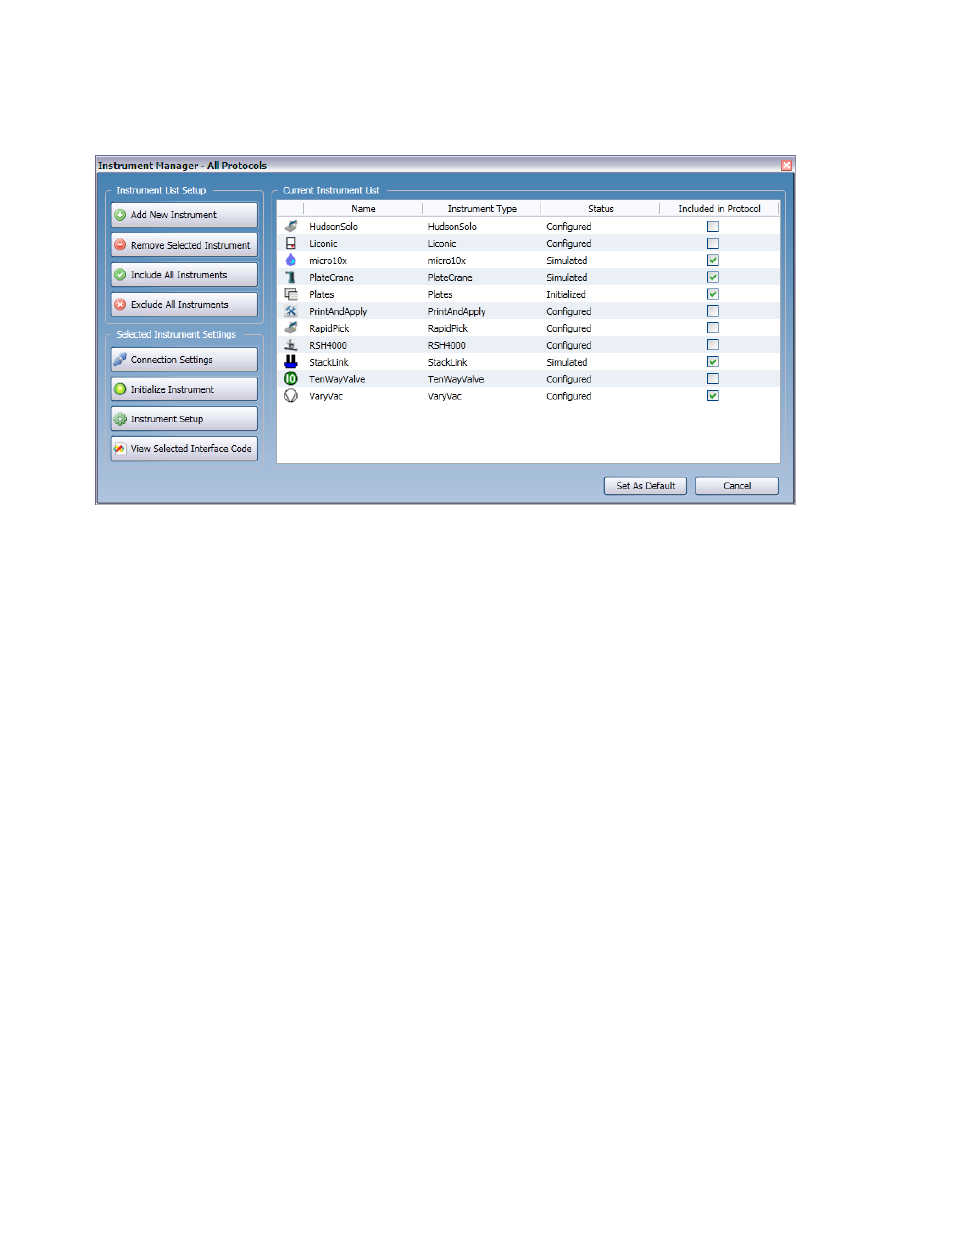
Task: Check RapidPick Included in Protocol checkbox
Action: pyautogui.click(x=713, y=328)
